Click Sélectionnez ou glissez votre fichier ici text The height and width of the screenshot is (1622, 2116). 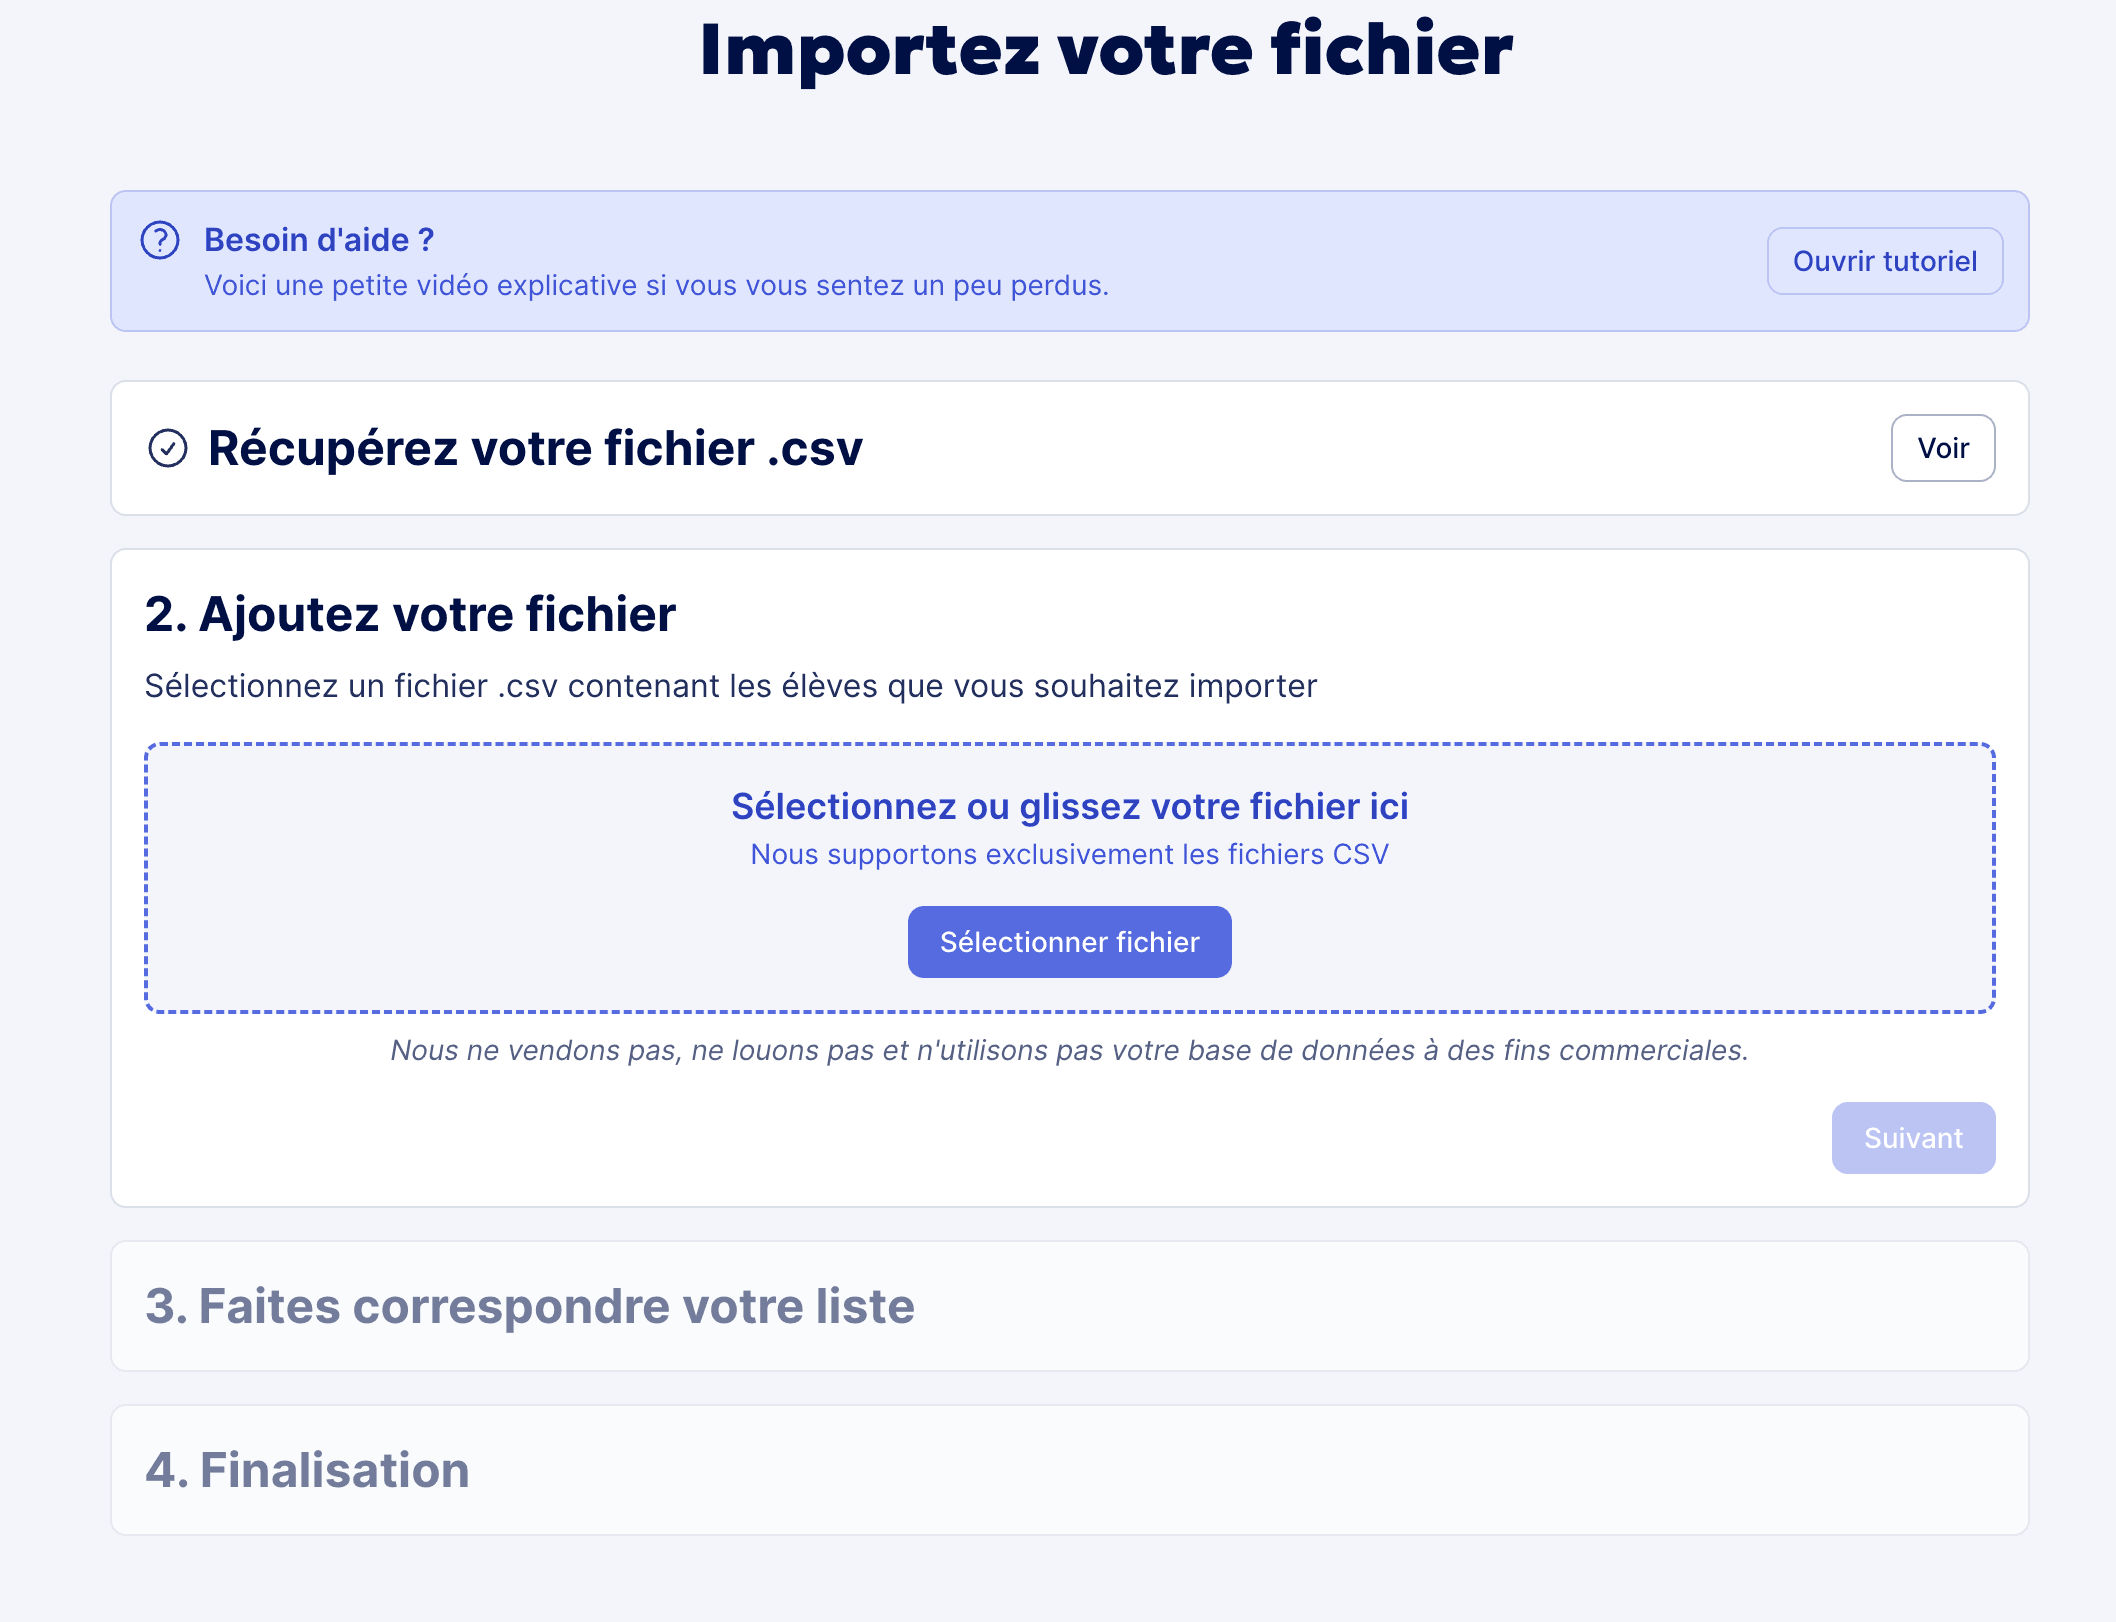click(1070, 806)
